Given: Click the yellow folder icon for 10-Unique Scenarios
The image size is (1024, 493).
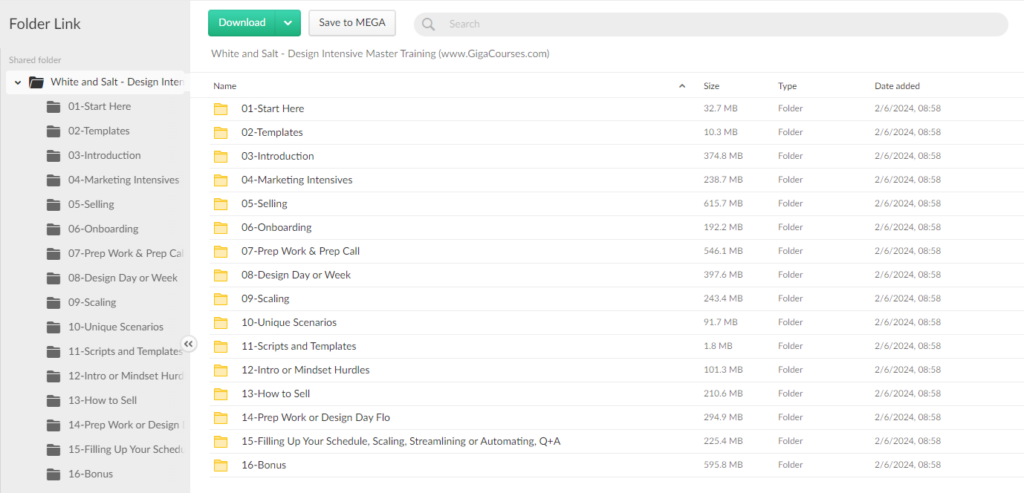Looking at the screenshot, I should [221, 323].
